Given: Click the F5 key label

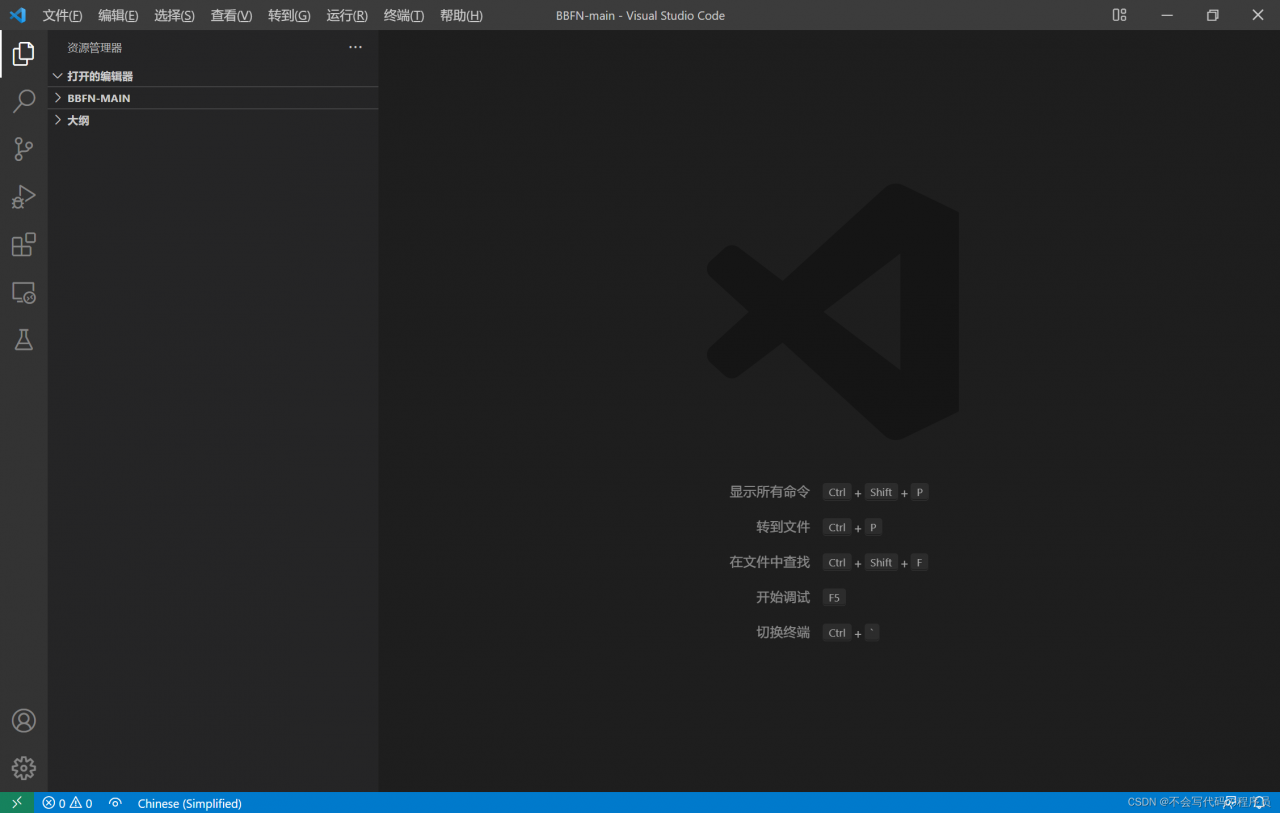Looking at the screenshot, I should pyautogui.click(x=834, y=597).
